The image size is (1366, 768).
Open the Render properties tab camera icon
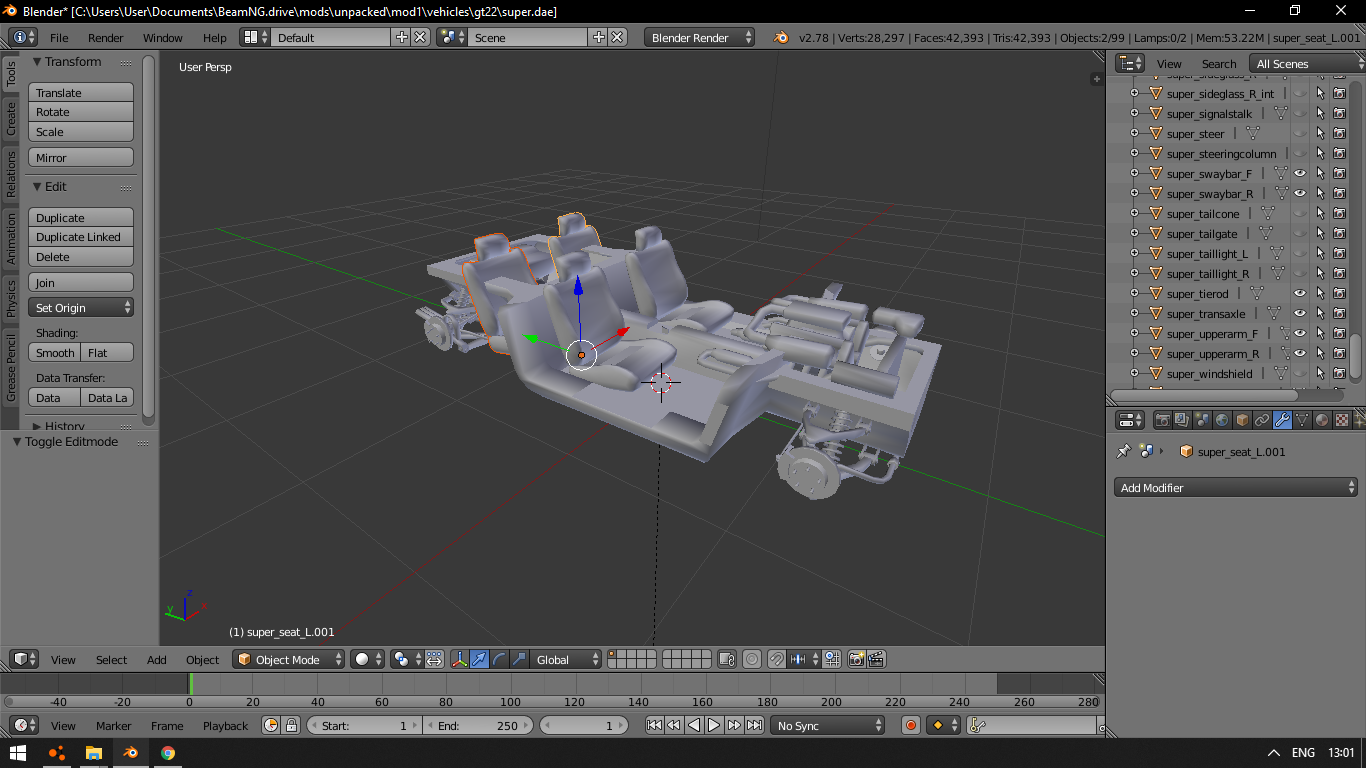click(1162, 420)
